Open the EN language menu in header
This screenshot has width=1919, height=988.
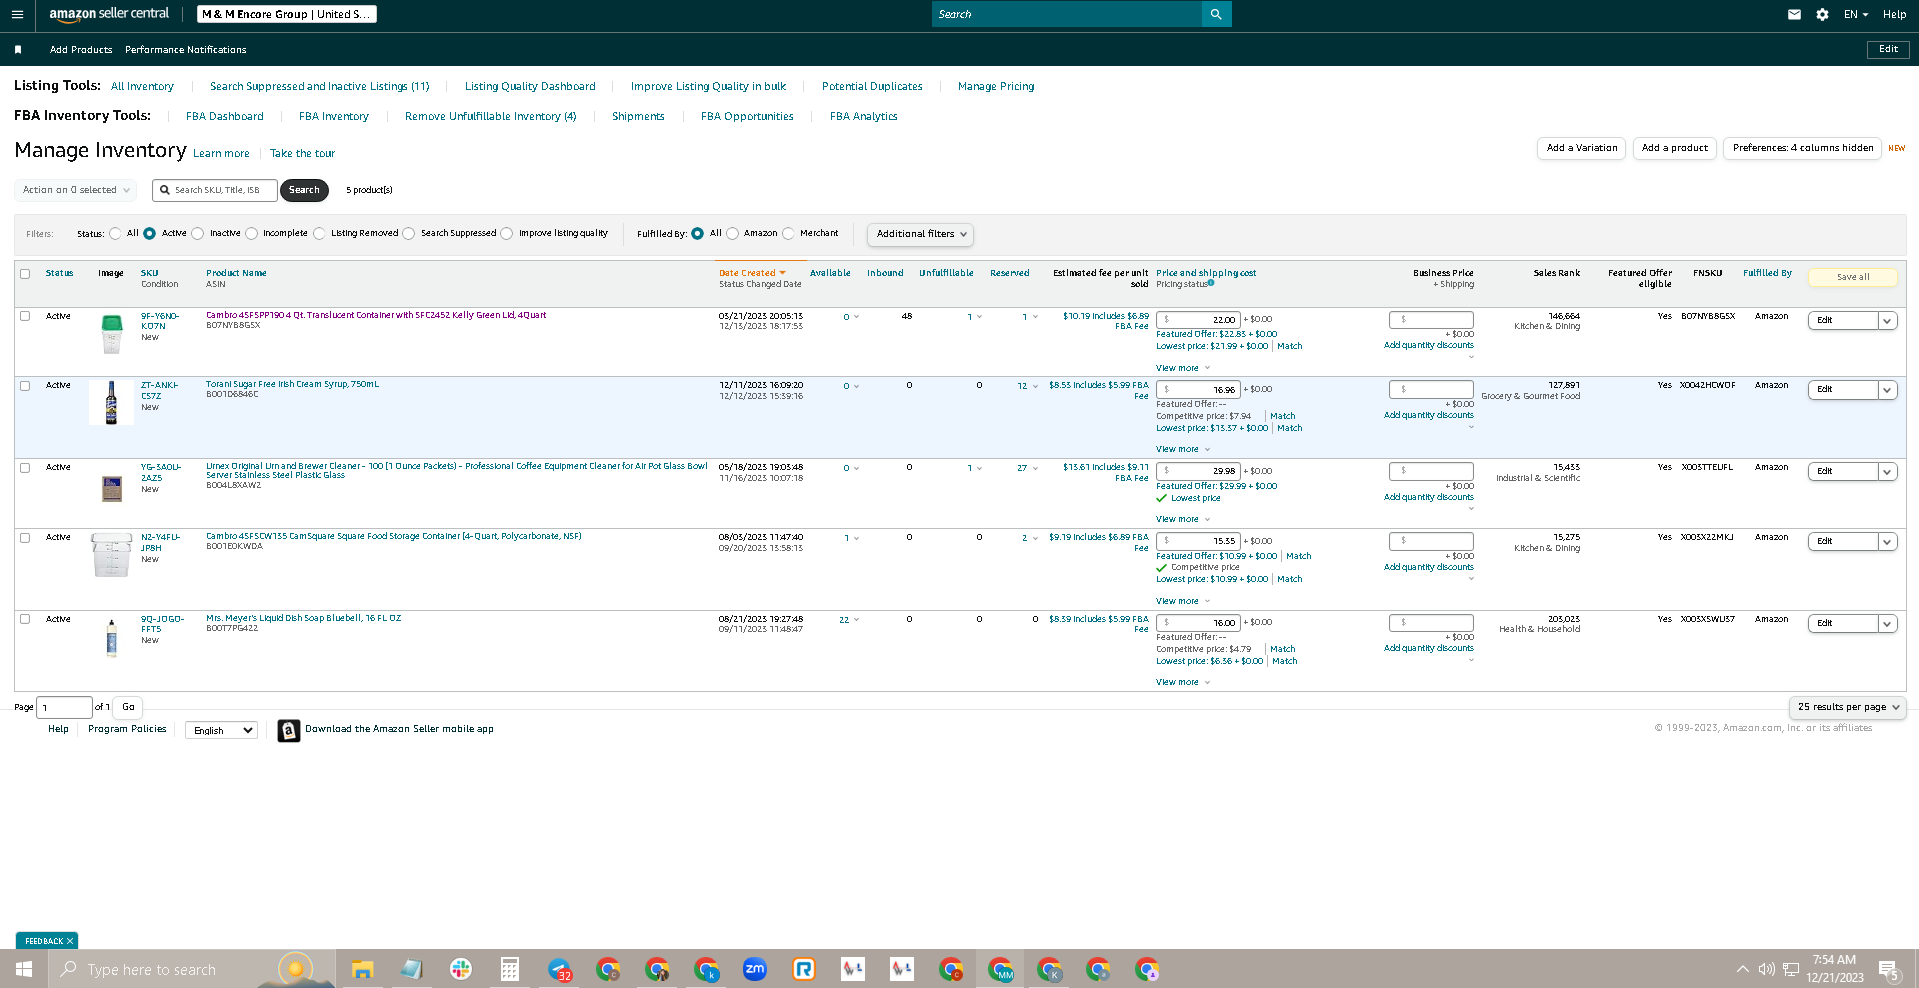(1856, 14)
